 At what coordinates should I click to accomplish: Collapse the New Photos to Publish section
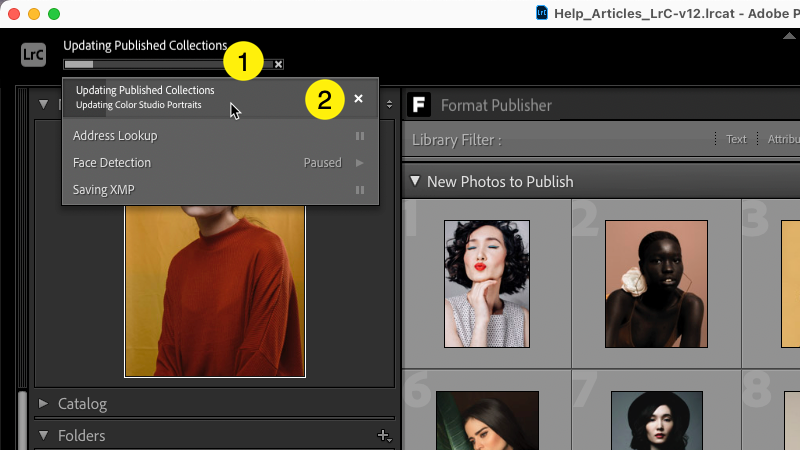coord(415,182)
